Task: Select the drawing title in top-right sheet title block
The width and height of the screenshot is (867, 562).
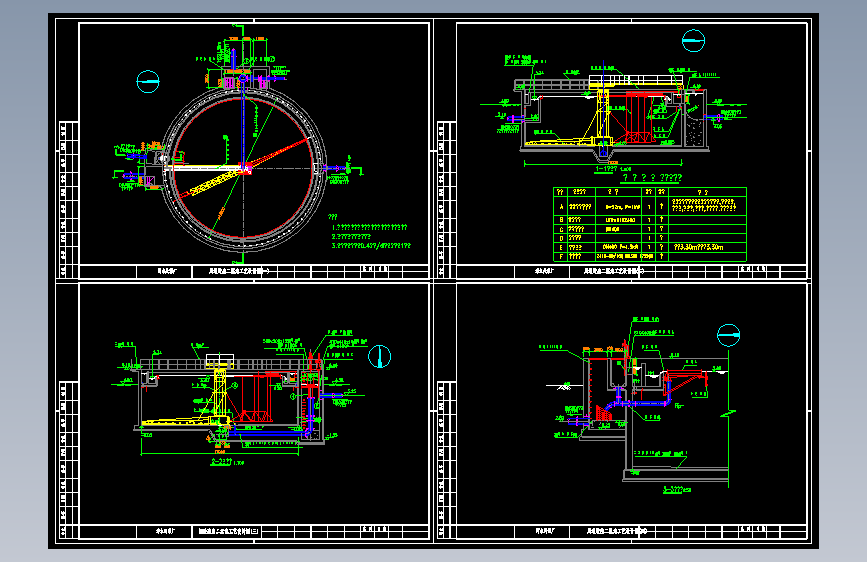Action: pyautogui.click(x=614, y=271)
